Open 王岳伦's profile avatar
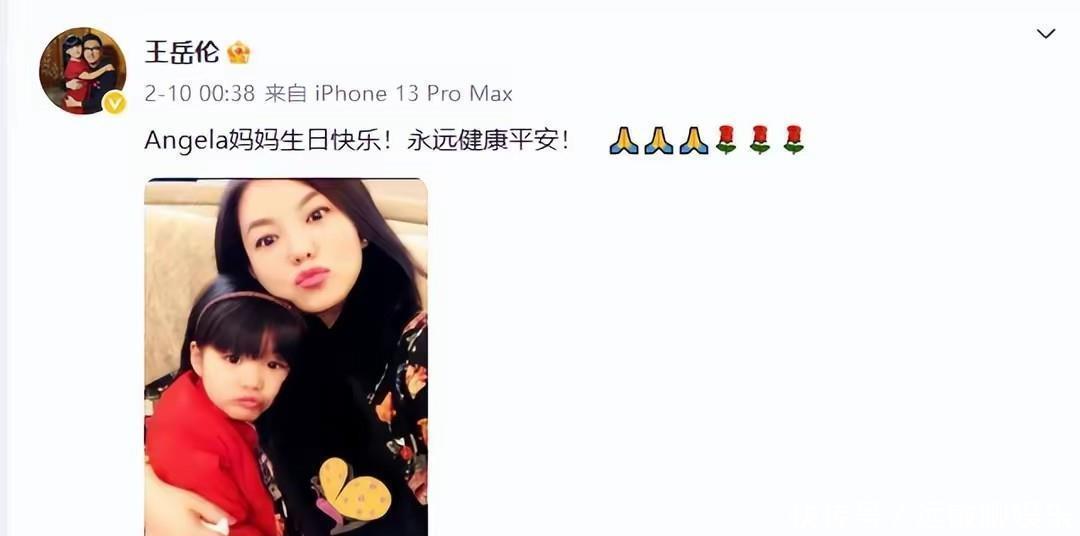Screen dimensions: 1080x536 tap(83, 70)
